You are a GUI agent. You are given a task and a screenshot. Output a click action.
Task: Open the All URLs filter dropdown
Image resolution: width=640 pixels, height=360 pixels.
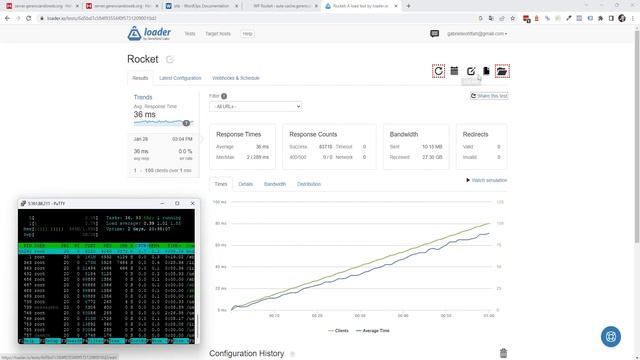(256, 107)
